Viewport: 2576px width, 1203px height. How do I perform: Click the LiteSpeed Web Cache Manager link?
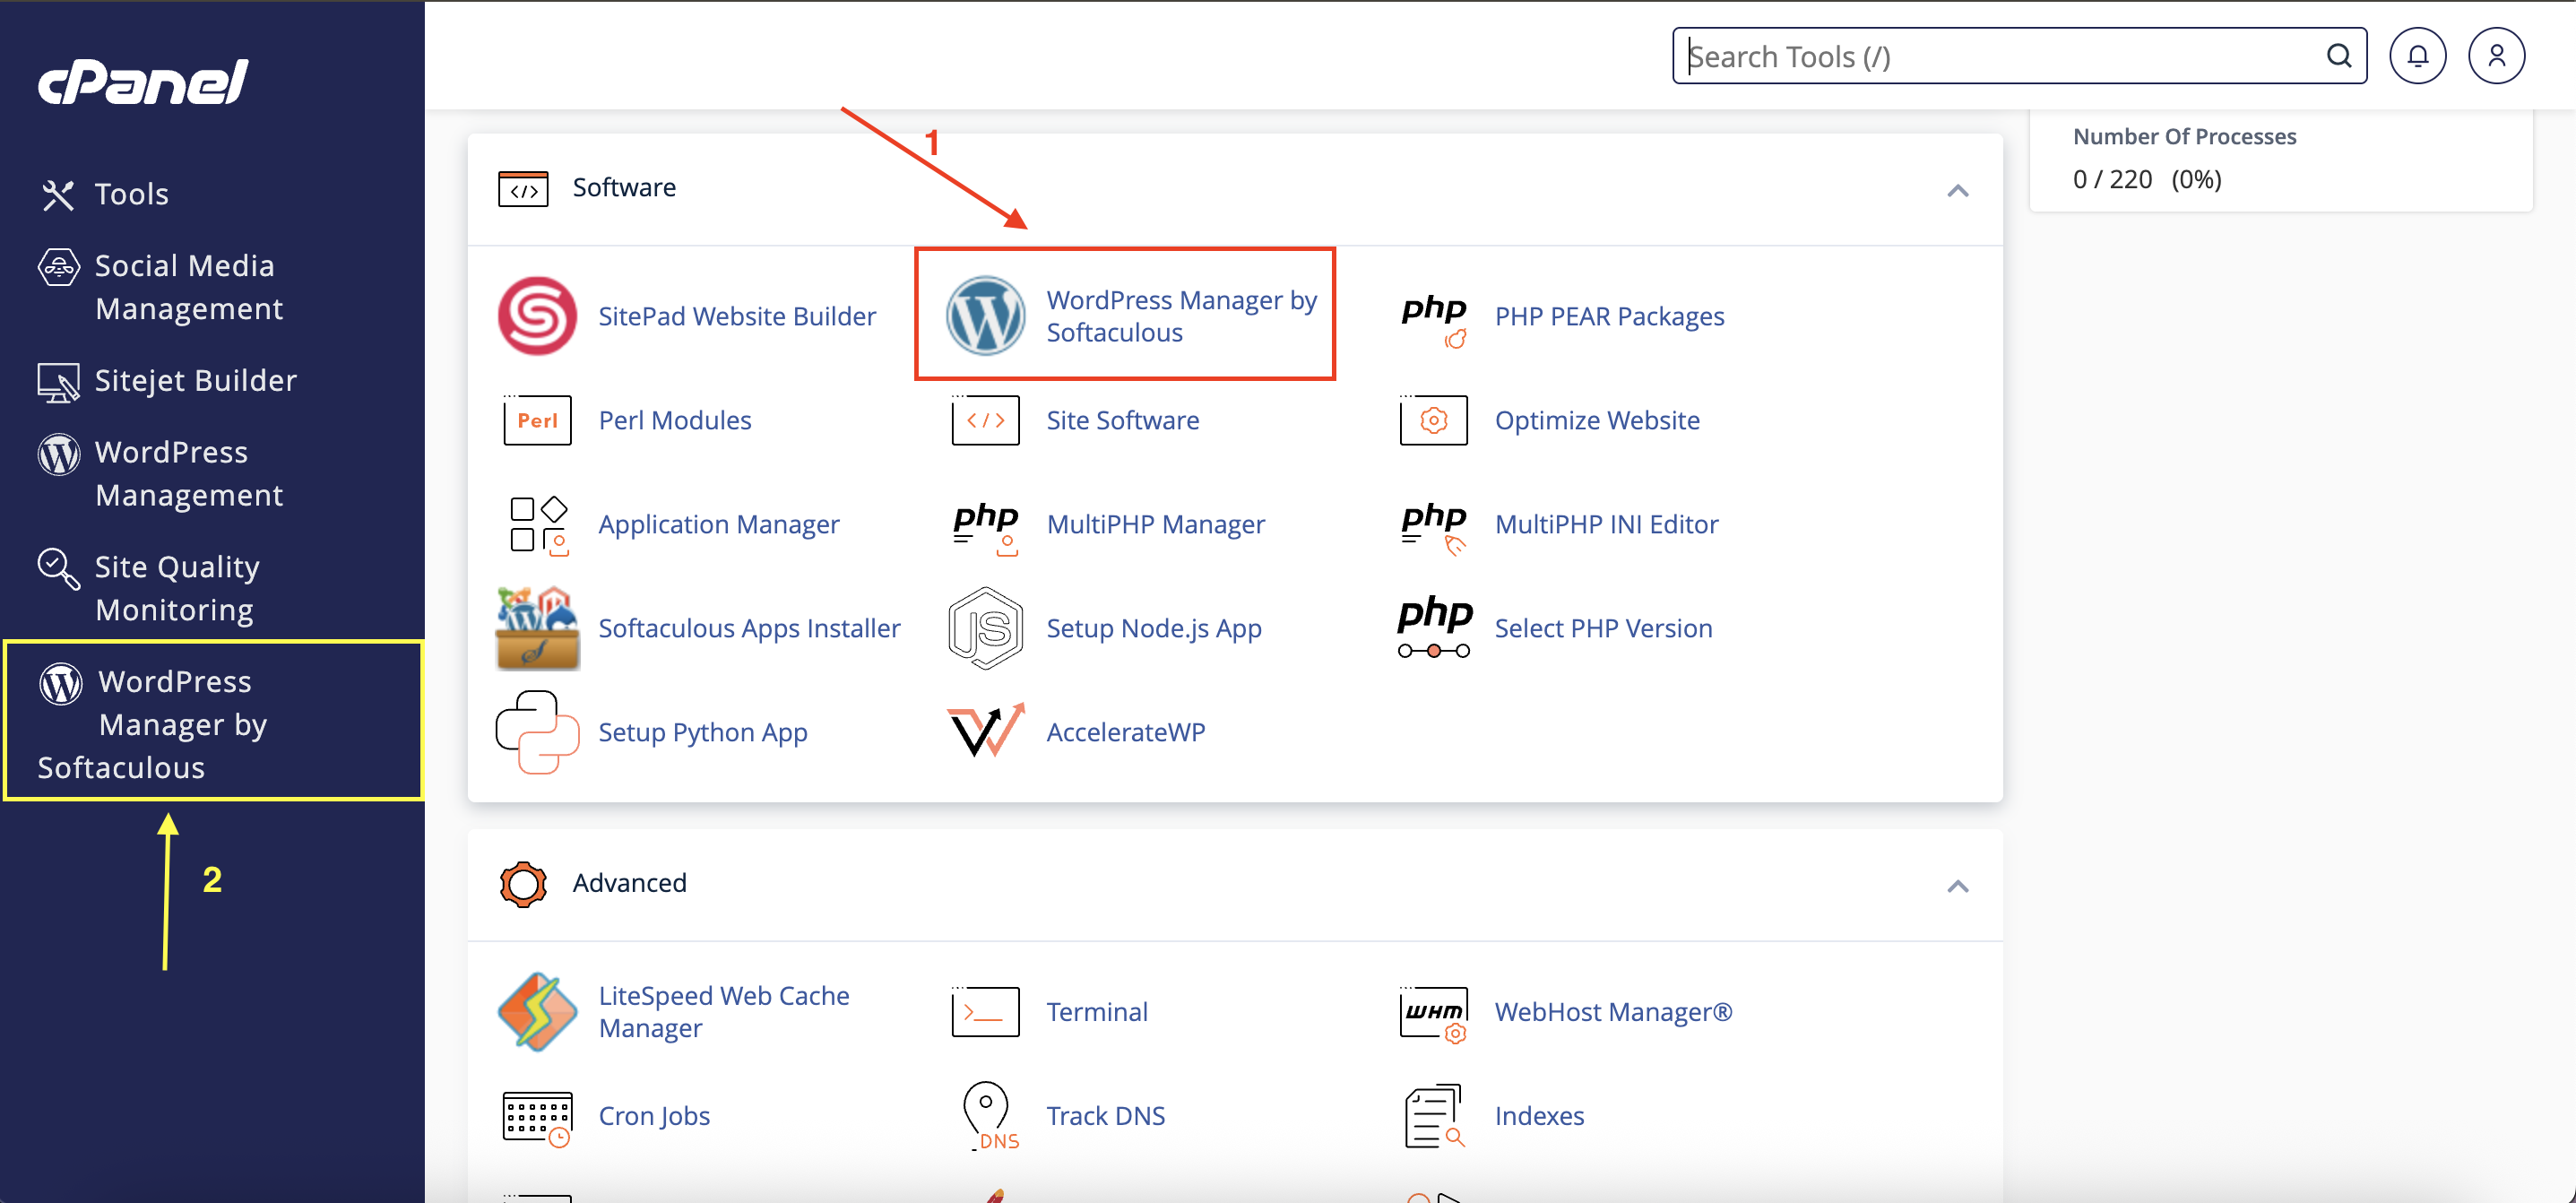pyautogui.click(x=724, y=1012)
